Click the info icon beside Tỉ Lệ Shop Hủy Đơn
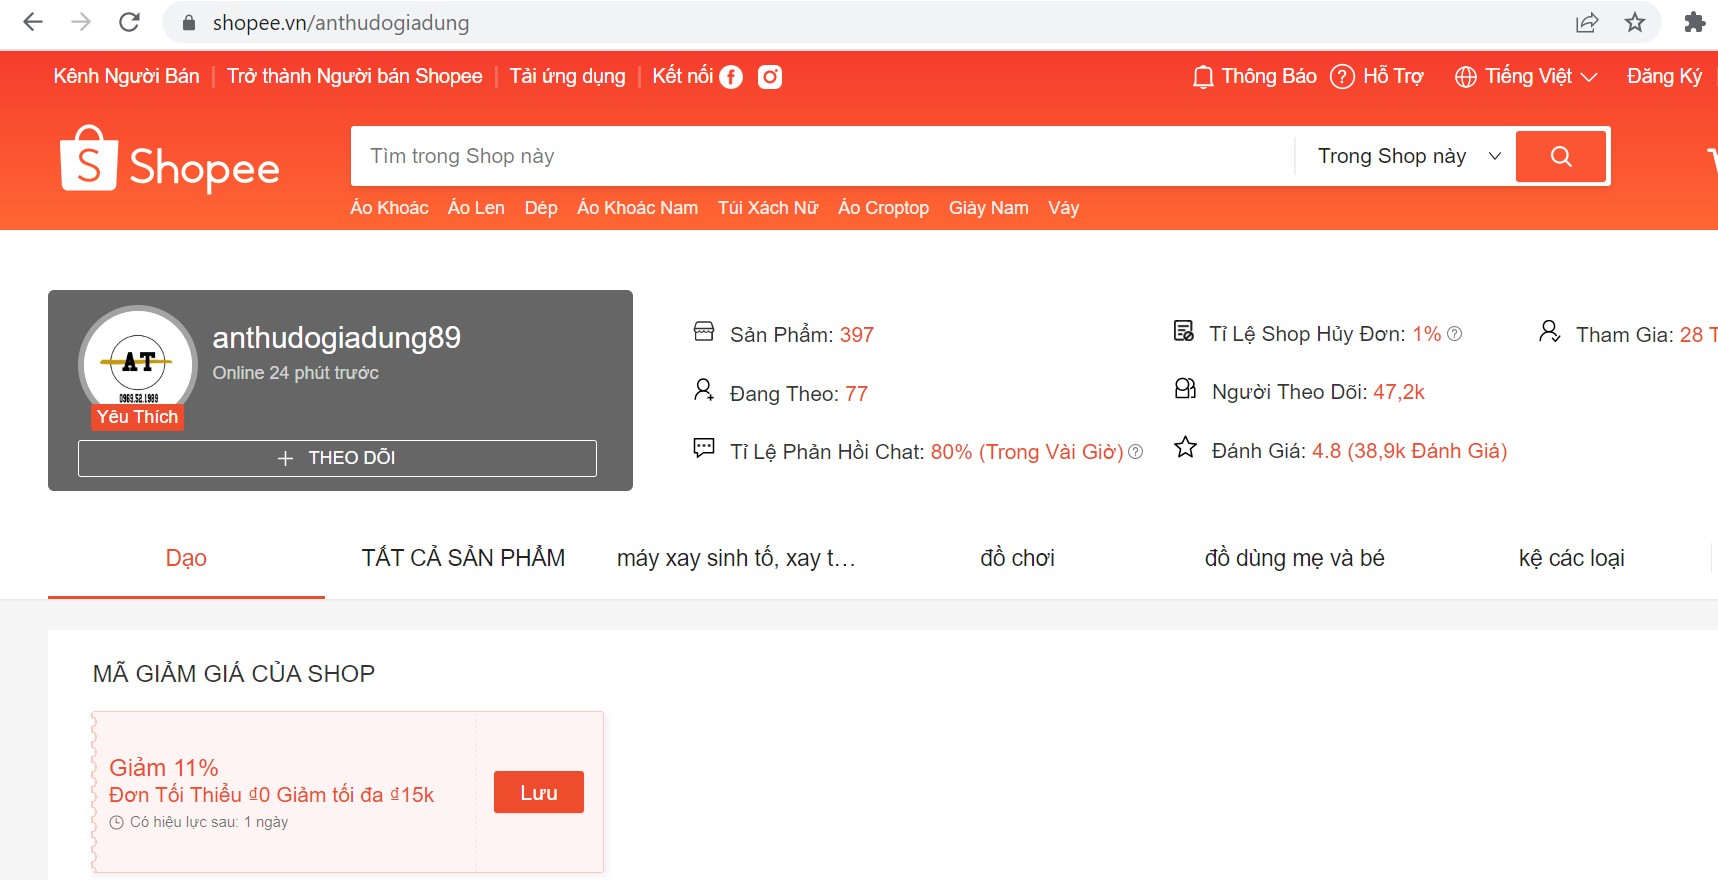The image size is (1718, 880). tap(1455, 334)
